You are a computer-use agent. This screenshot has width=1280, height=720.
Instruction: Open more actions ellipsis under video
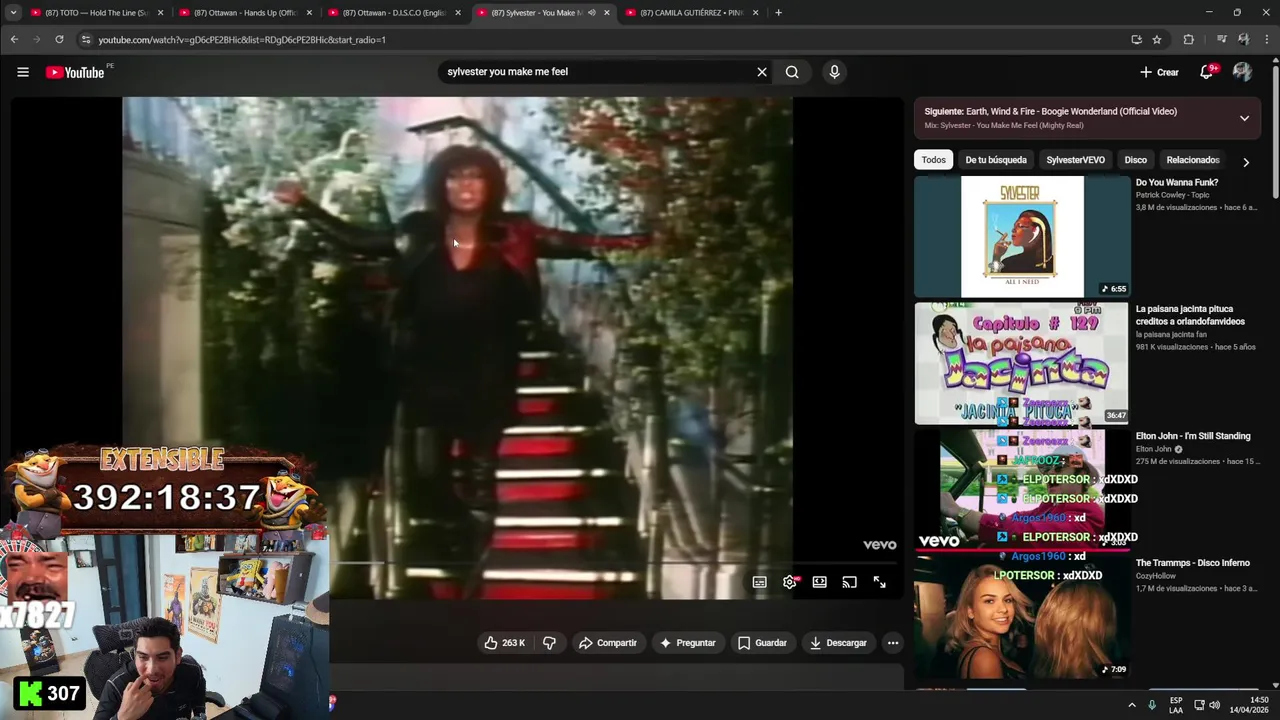pyautogui.click(x=893, y=643)
